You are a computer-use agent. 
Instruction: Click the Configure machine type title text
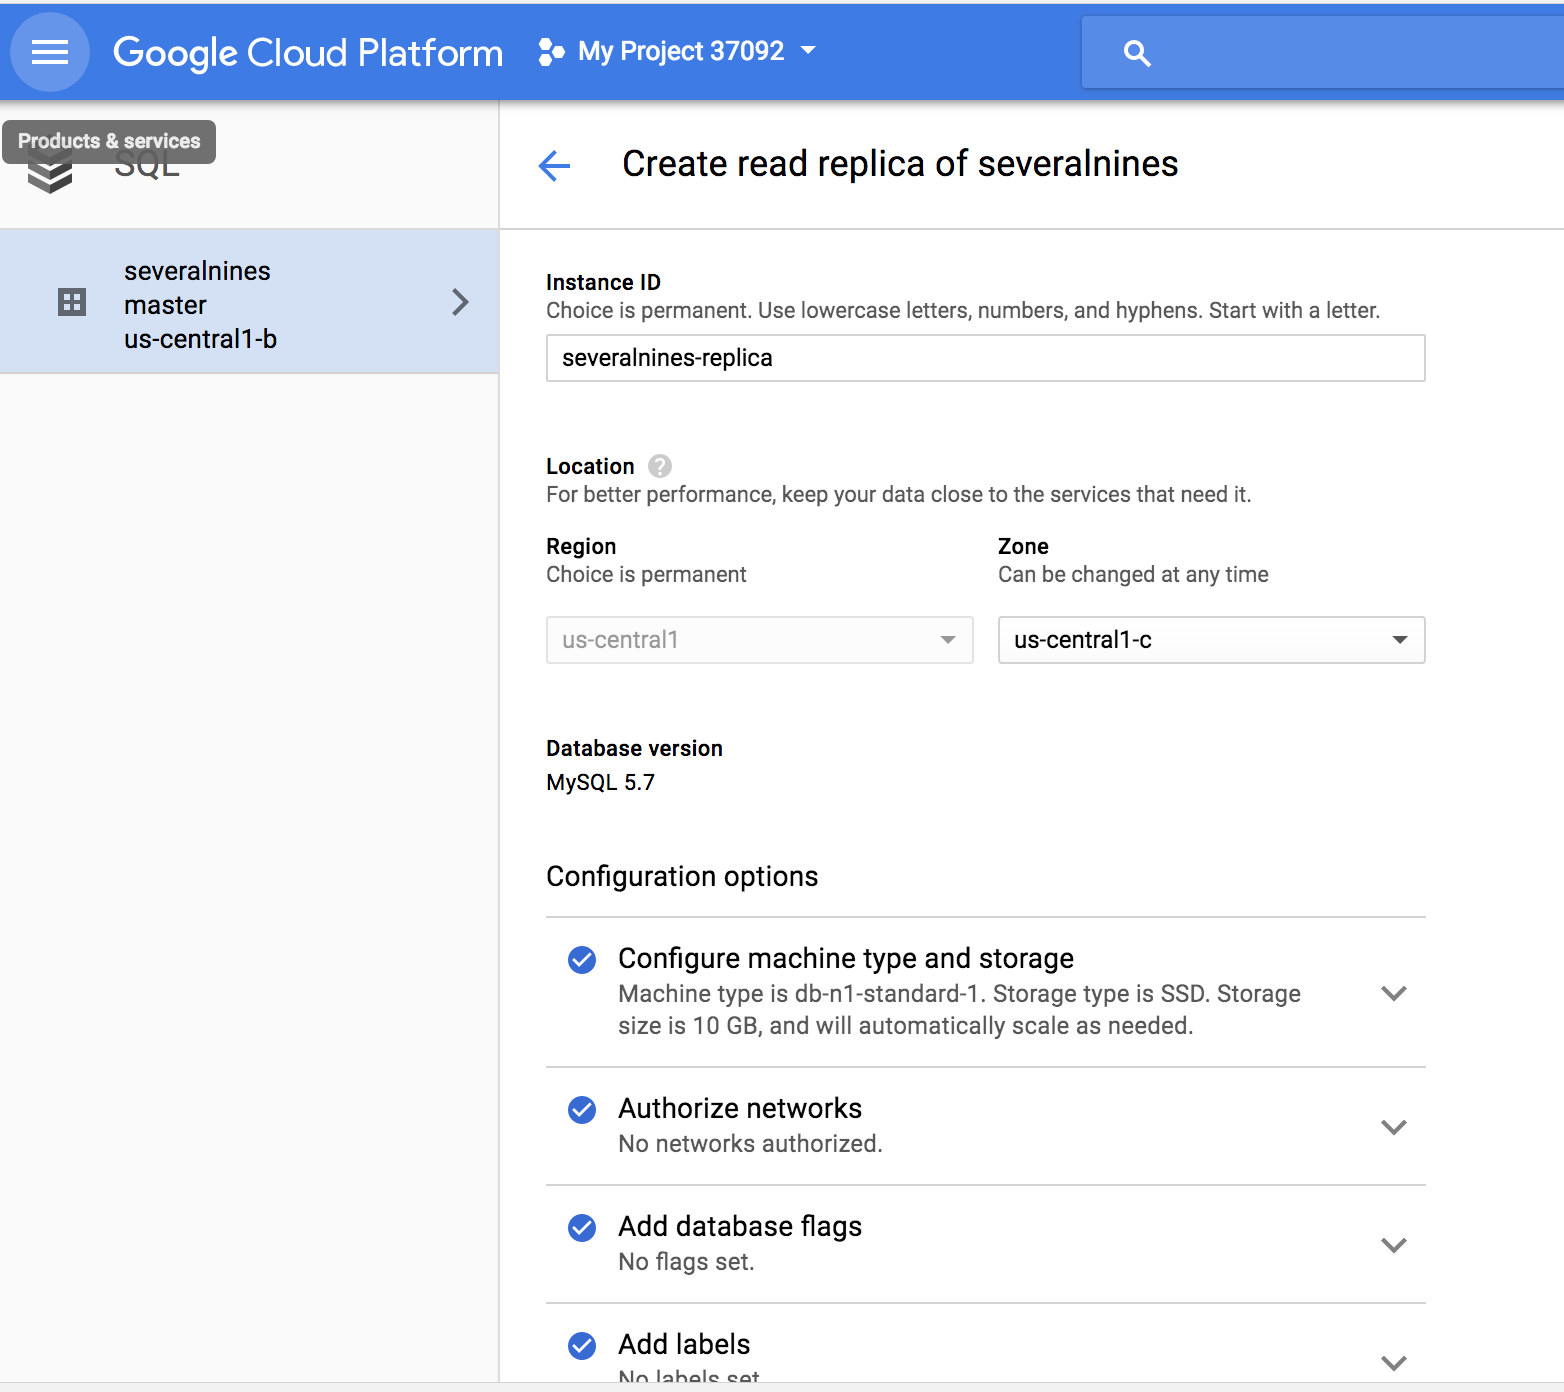pyautogui.click(x=846, y=958)
